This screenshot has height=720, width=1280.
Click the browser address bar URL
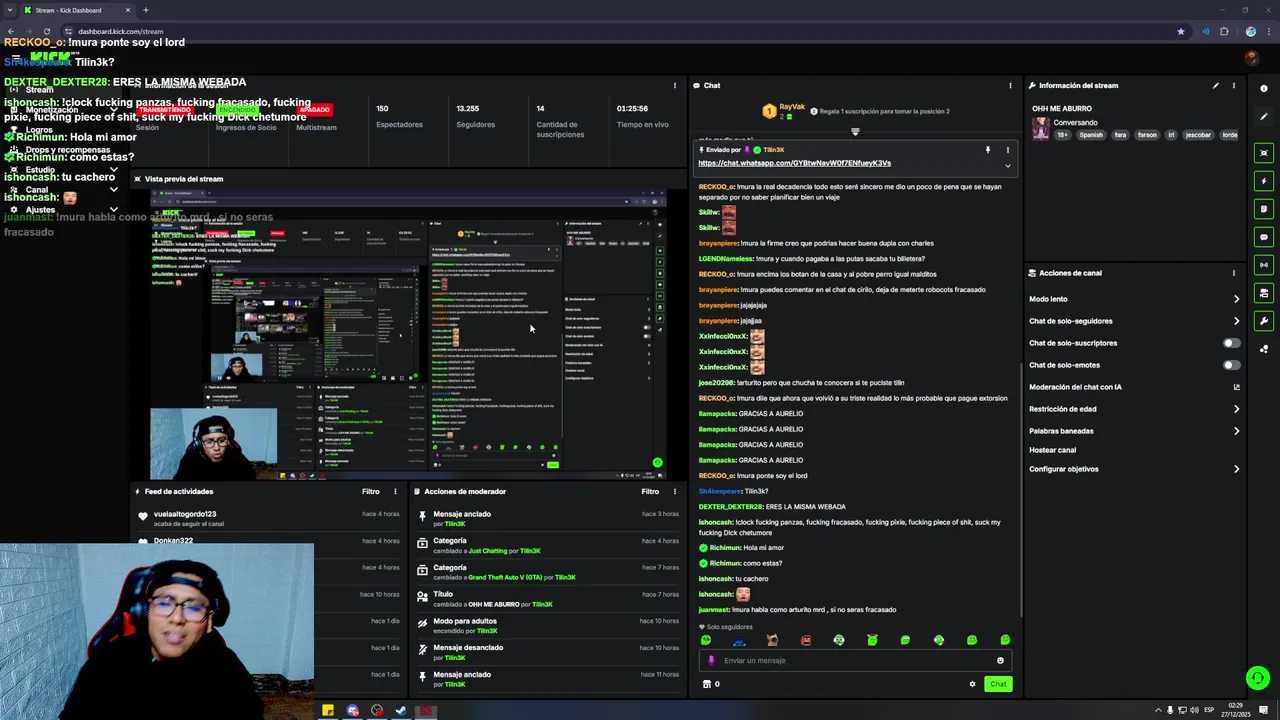tap(120, 31)
